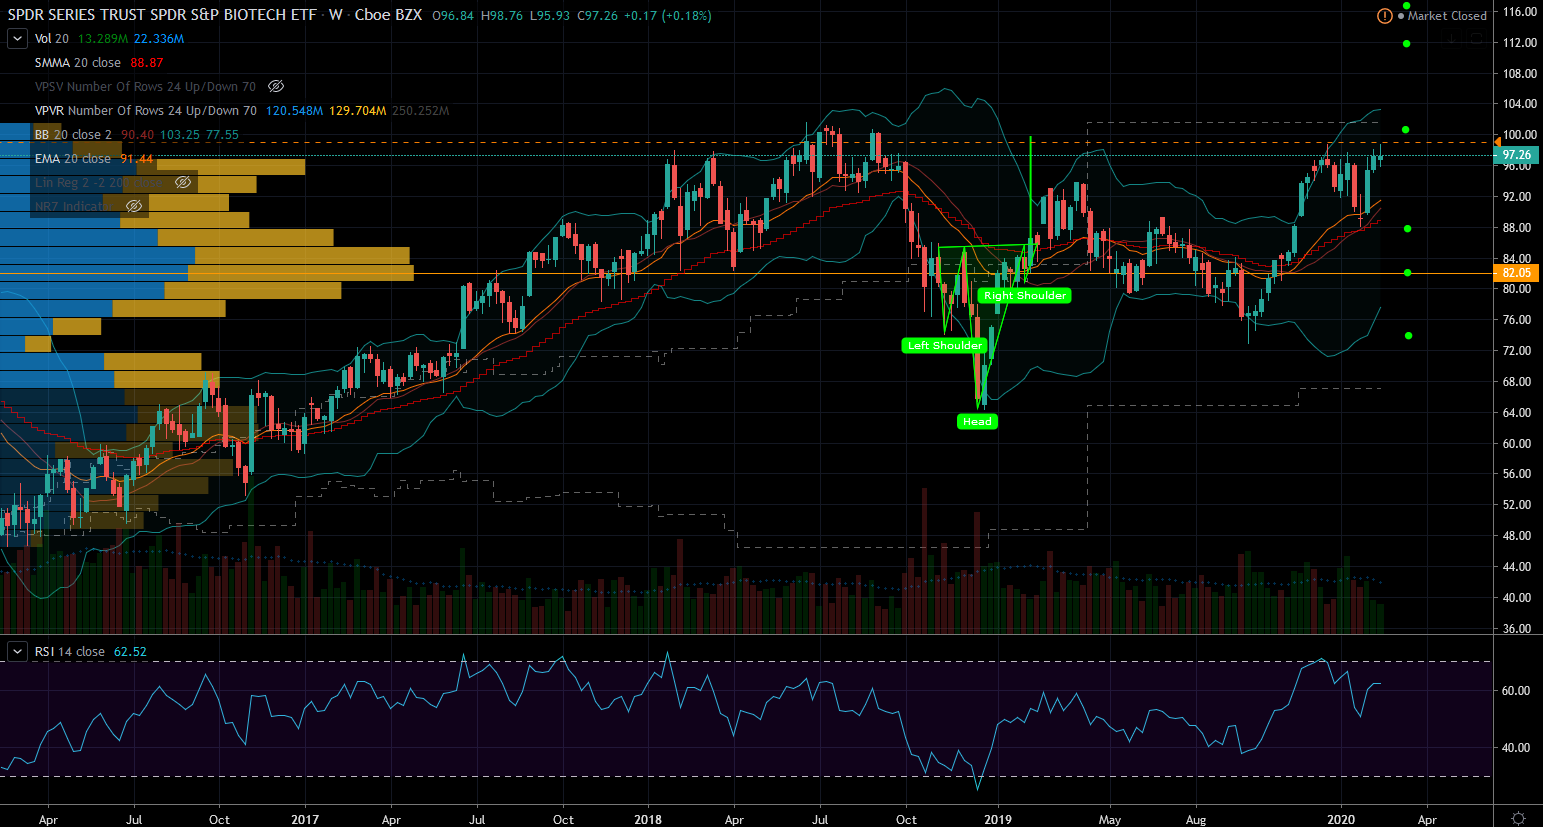Click the 116.00 price axis label
This screenshot has height=827, width=1543.
1519,12
